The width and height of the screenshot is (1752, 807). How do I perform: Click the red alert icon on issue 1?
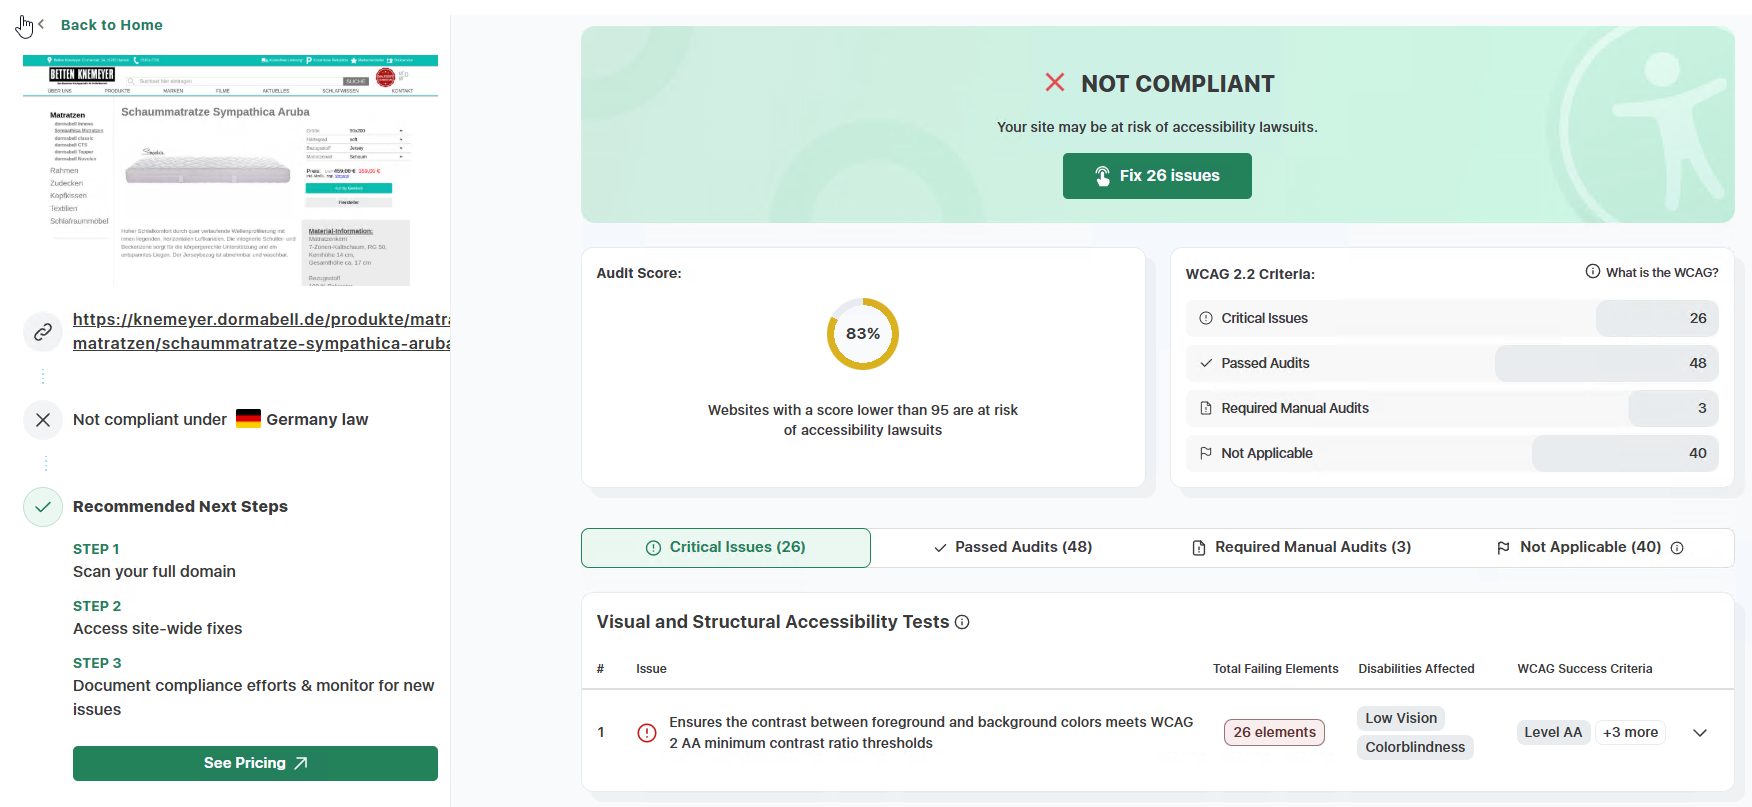tap(647, 733)
